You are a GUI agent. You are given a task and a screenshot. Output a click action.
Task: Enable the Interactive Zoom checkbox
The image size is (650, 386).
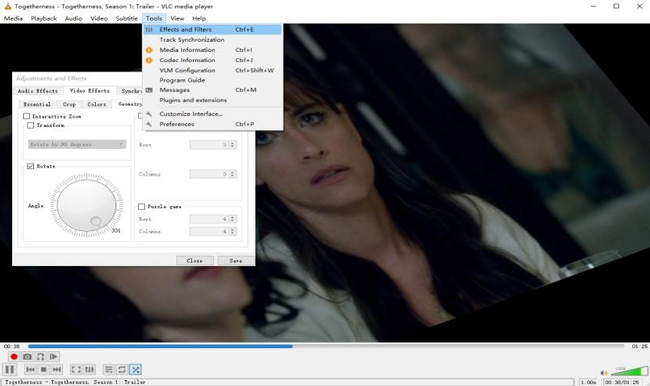coord(27,116)
